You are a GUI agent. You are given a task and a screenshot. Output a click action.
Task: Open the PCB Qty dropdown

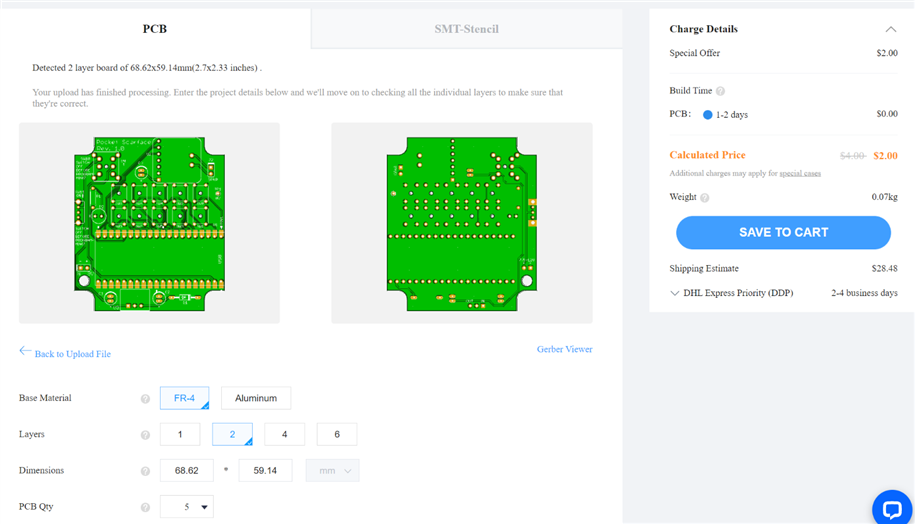pyautogui.click(x=187, y=507)
